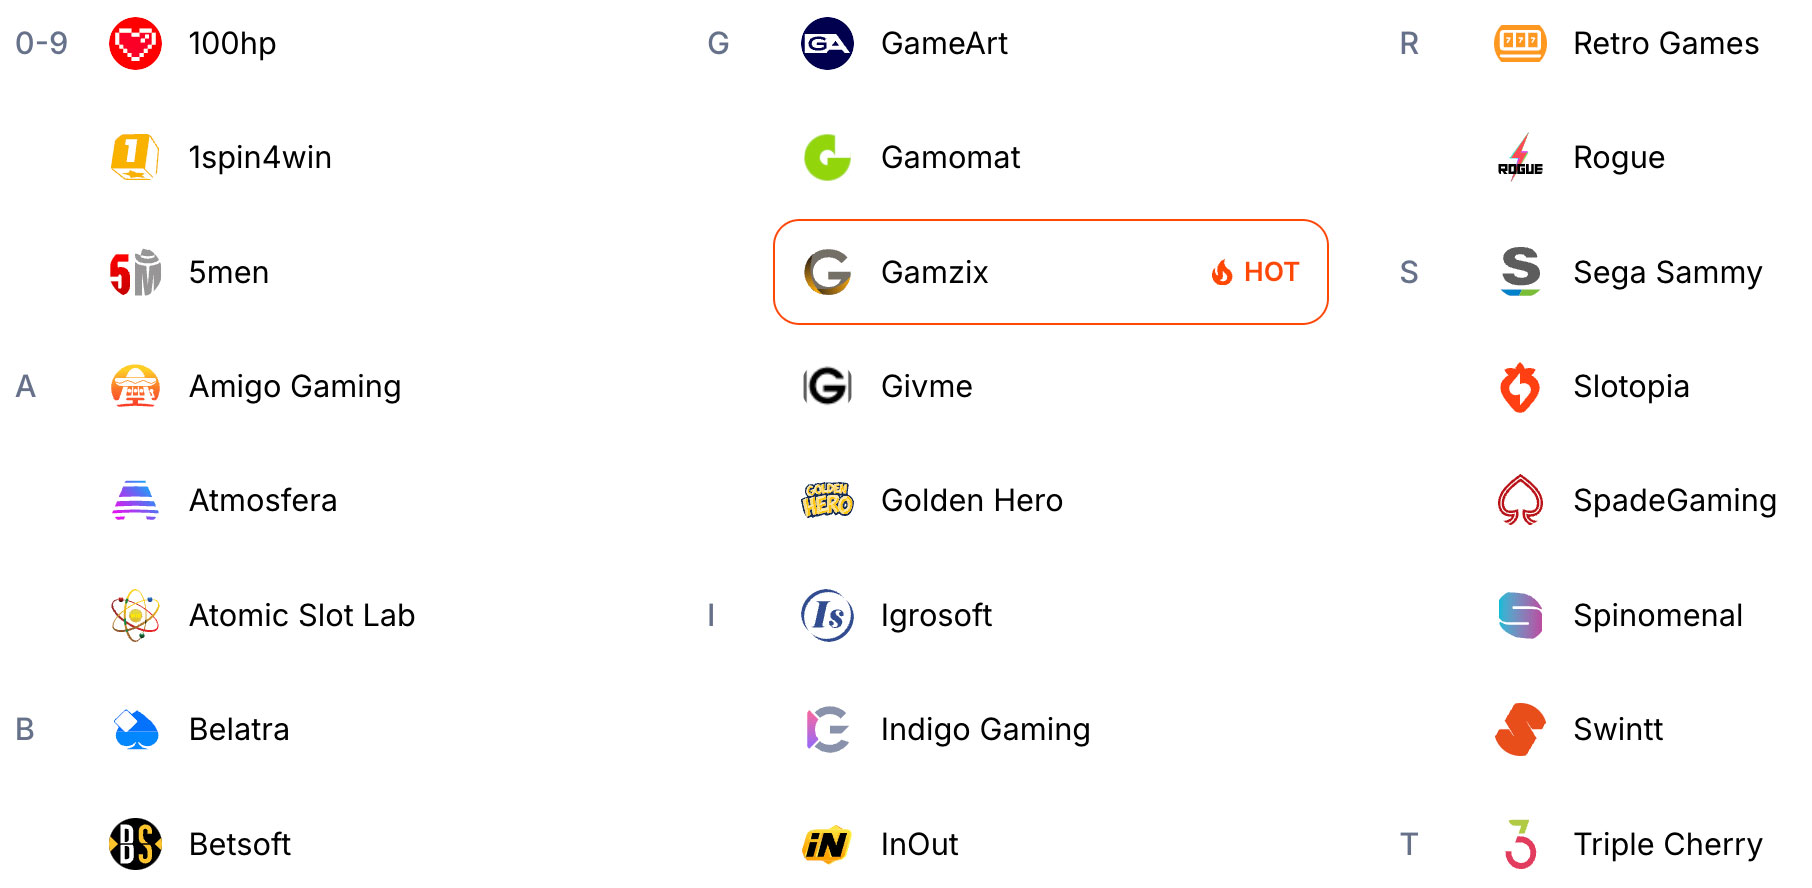Image resolution: width=1812 pixels, height=888 pixels.
Task: Open the Swintt orange logo
Action: click(x=1520, y=729)
